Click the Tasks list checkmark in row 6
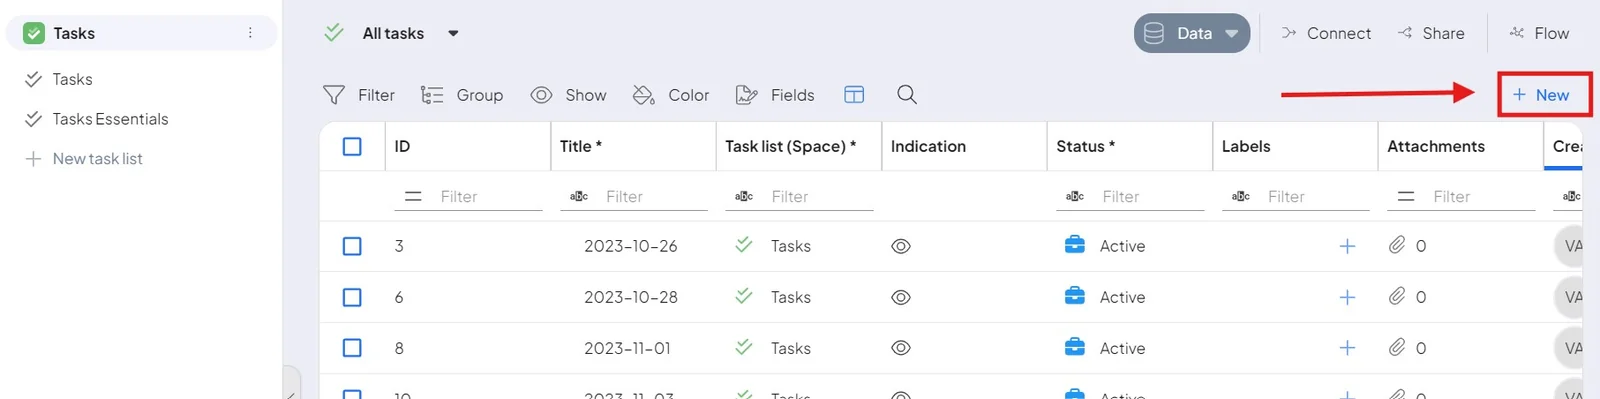Viewport: 1600px width, 399px height. [x=743, y=296]
